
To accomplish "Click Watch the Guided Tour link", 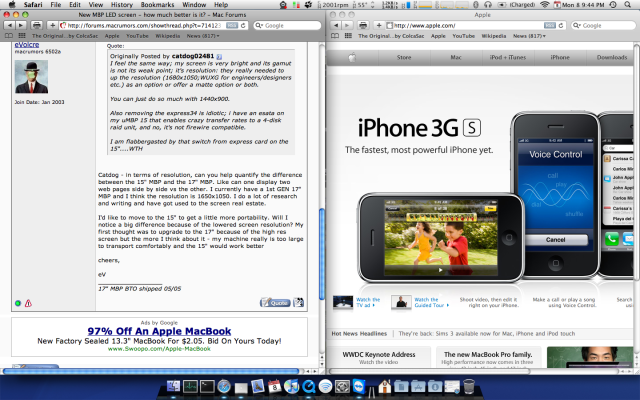I will [431, 302].
